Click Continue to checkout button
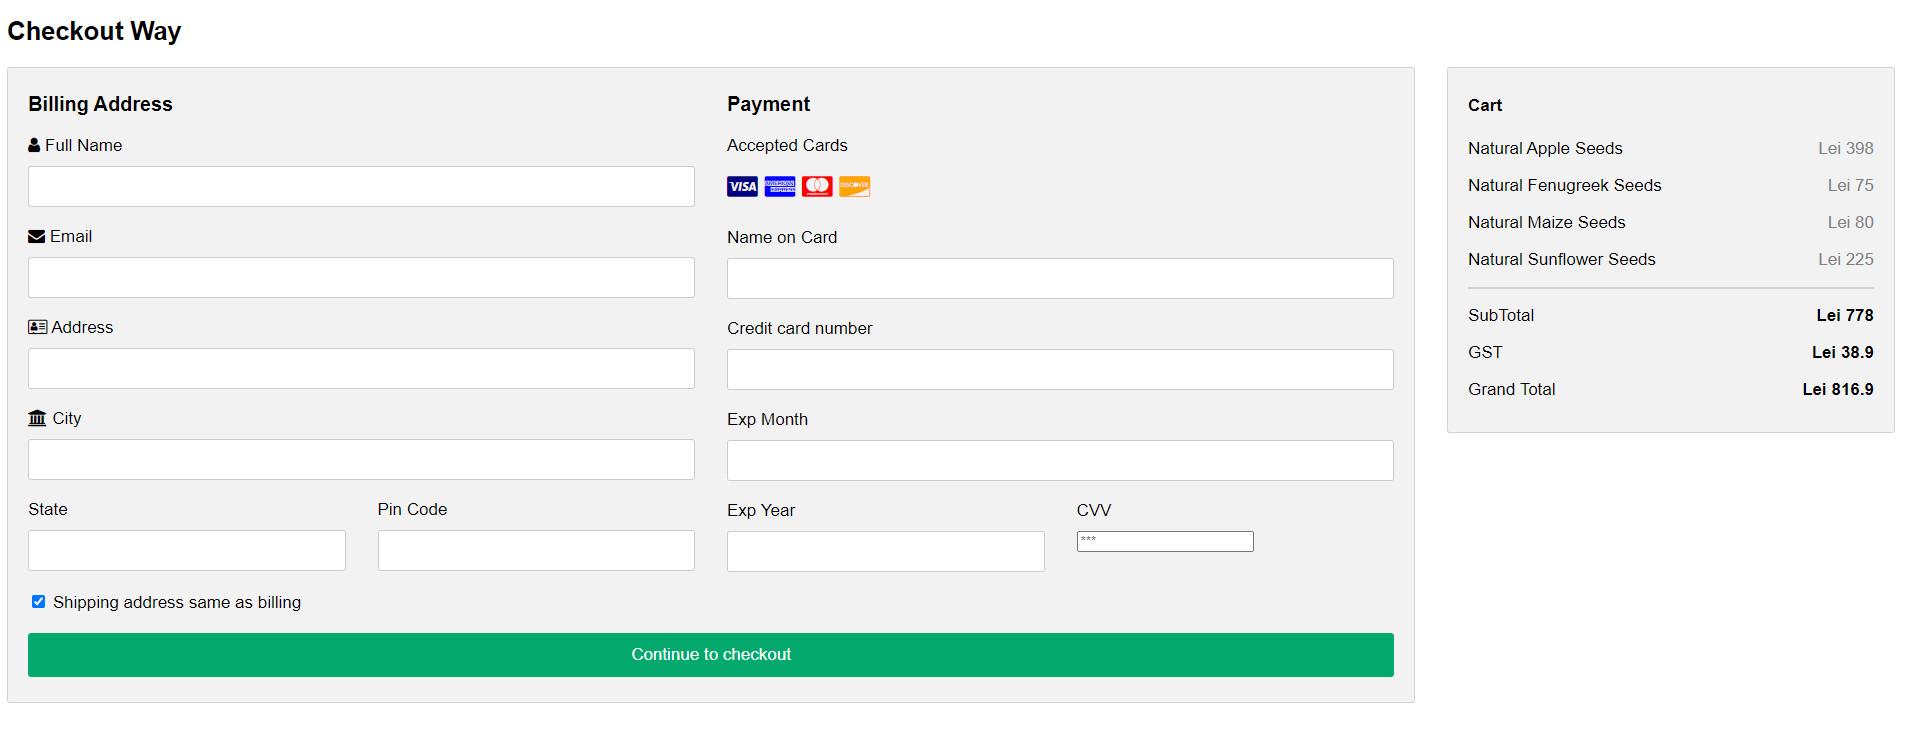Screen dimensions: 1910x748 click(711, 655)
